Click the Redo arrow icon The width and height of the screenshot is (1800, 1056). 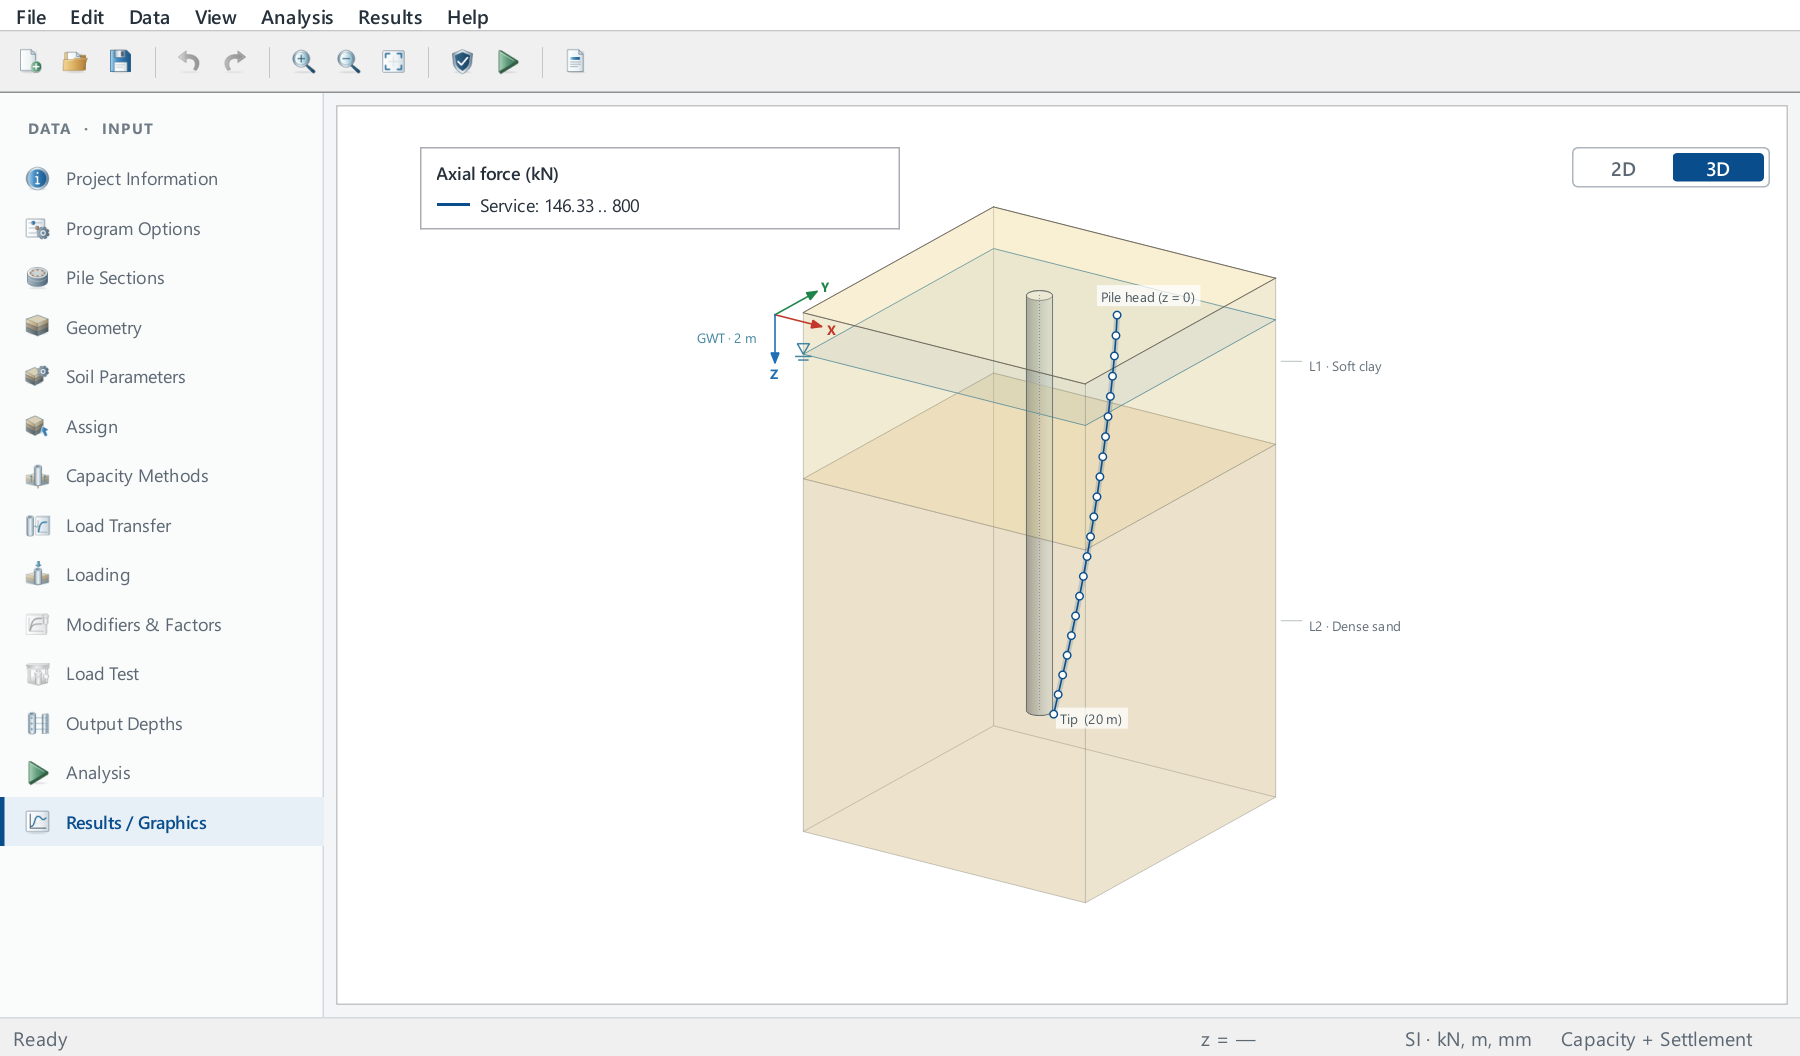[235, 62]
